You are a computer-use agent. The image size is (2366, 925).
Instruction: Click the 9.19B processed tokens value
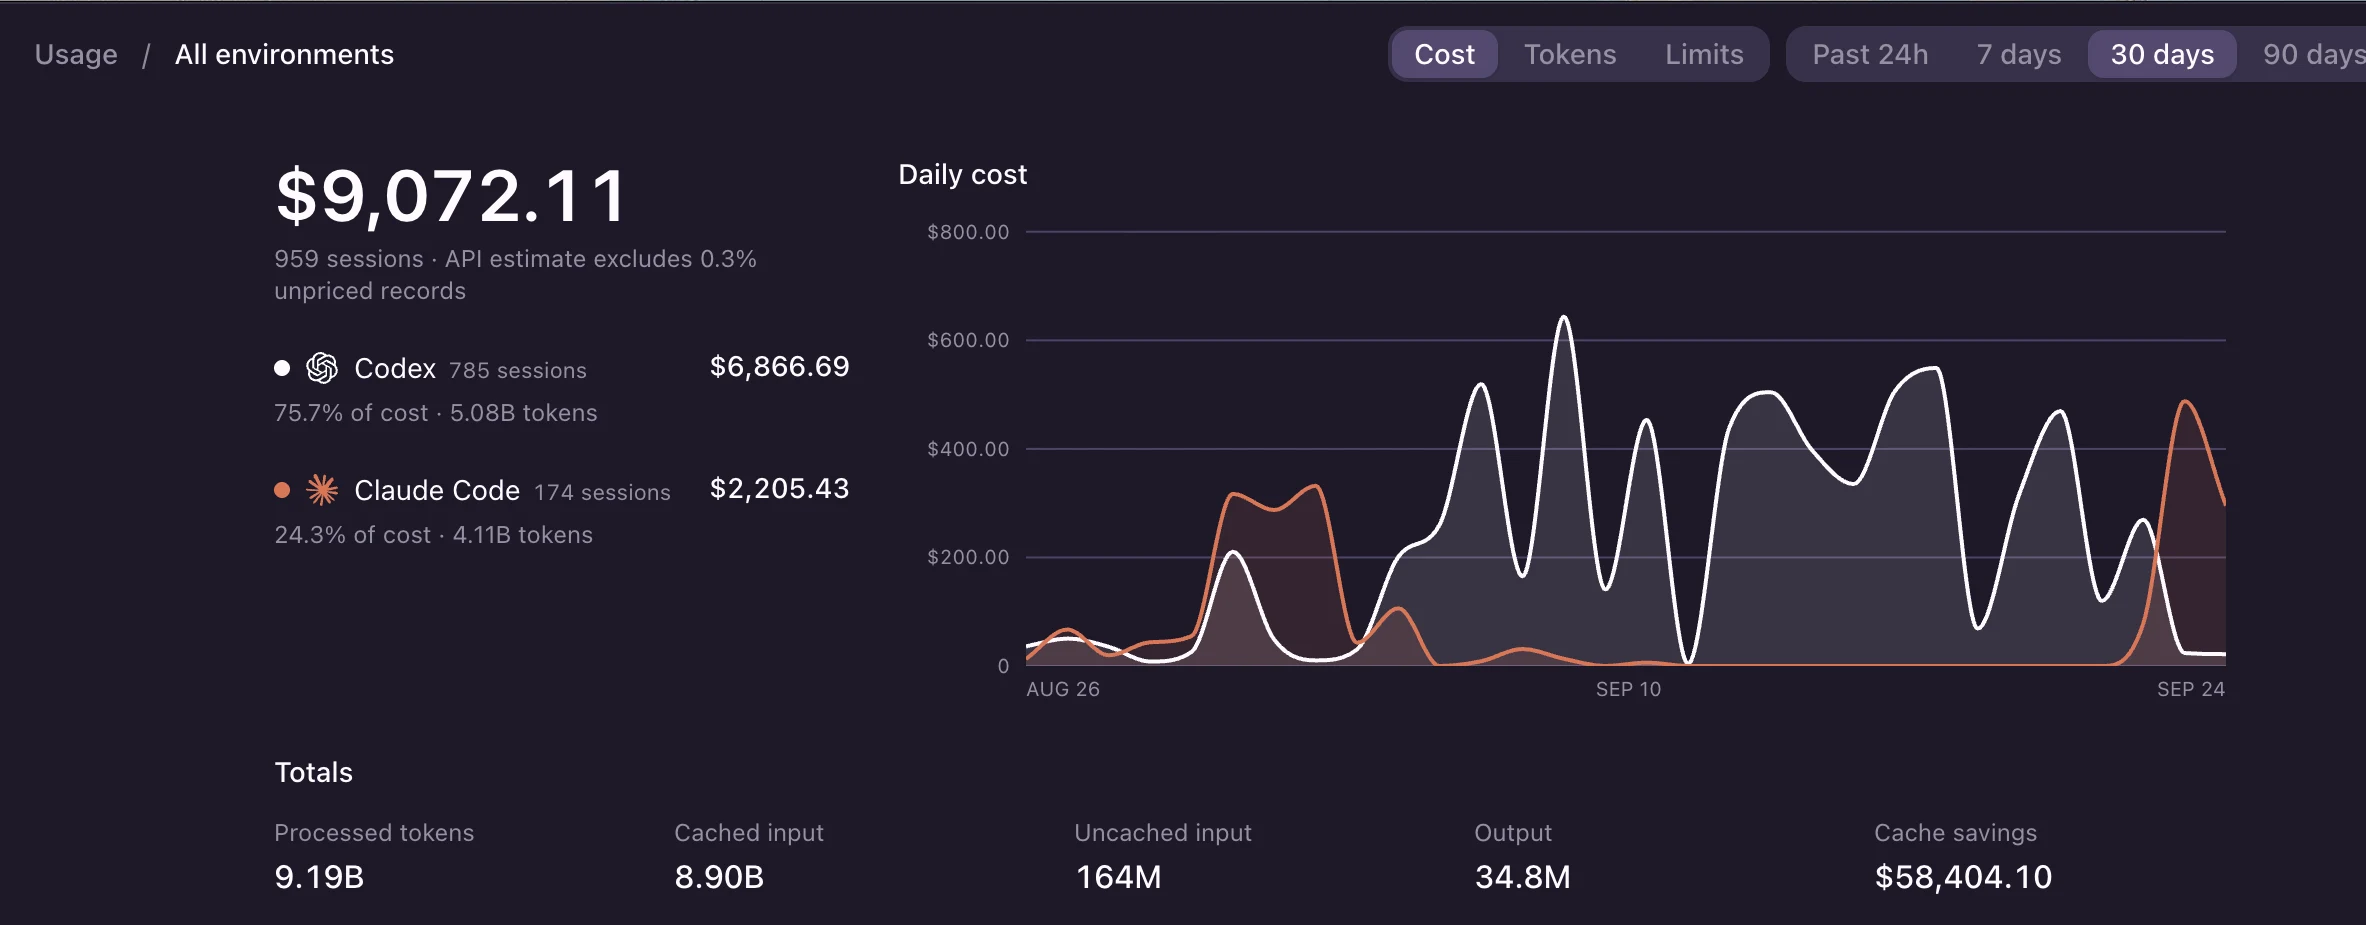[x=319, y=877]
